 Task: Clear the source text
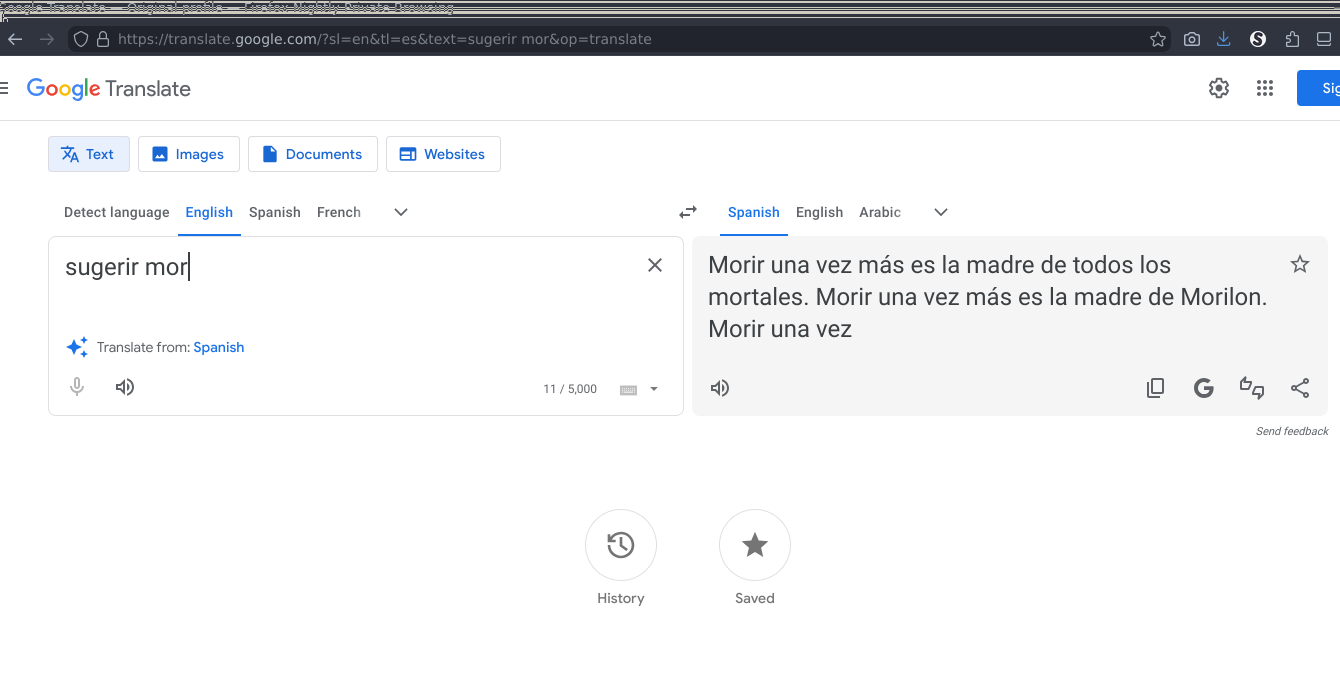point(655,265)
